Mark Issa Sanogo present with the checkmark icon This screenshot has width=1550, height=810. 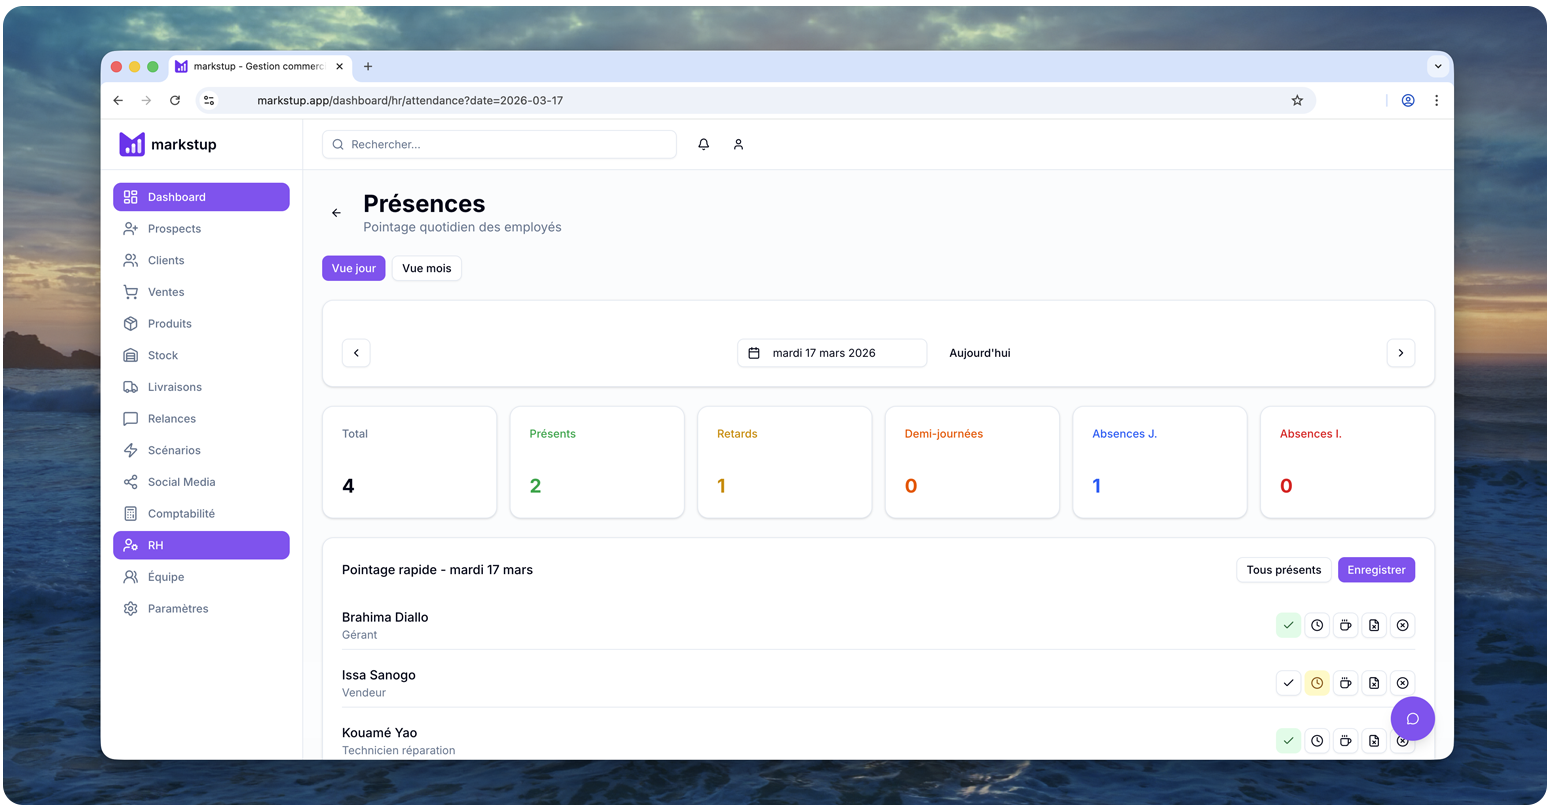[x=1288, y=683]
